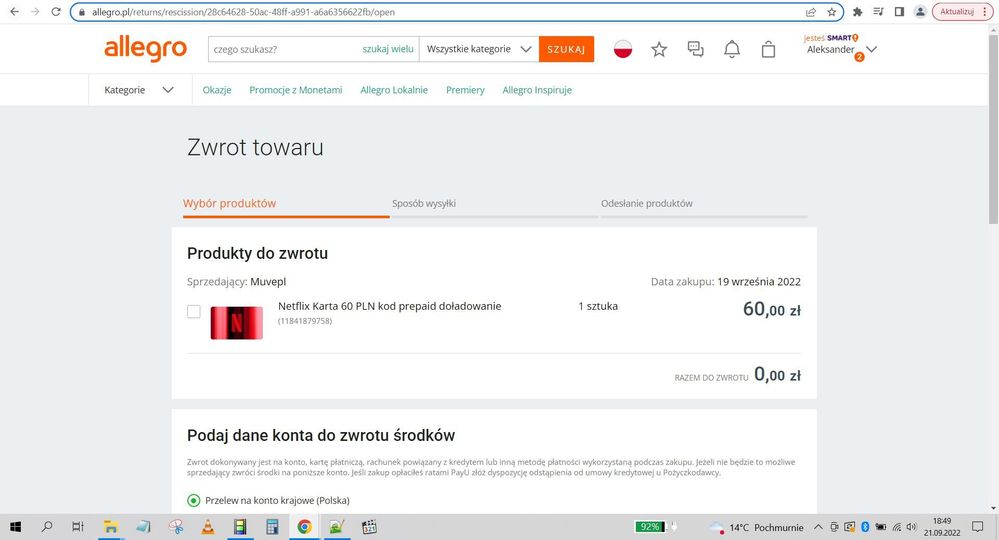The image size is (999, 540).
Task: Click the szukaj wielu link
Action: 388,49
